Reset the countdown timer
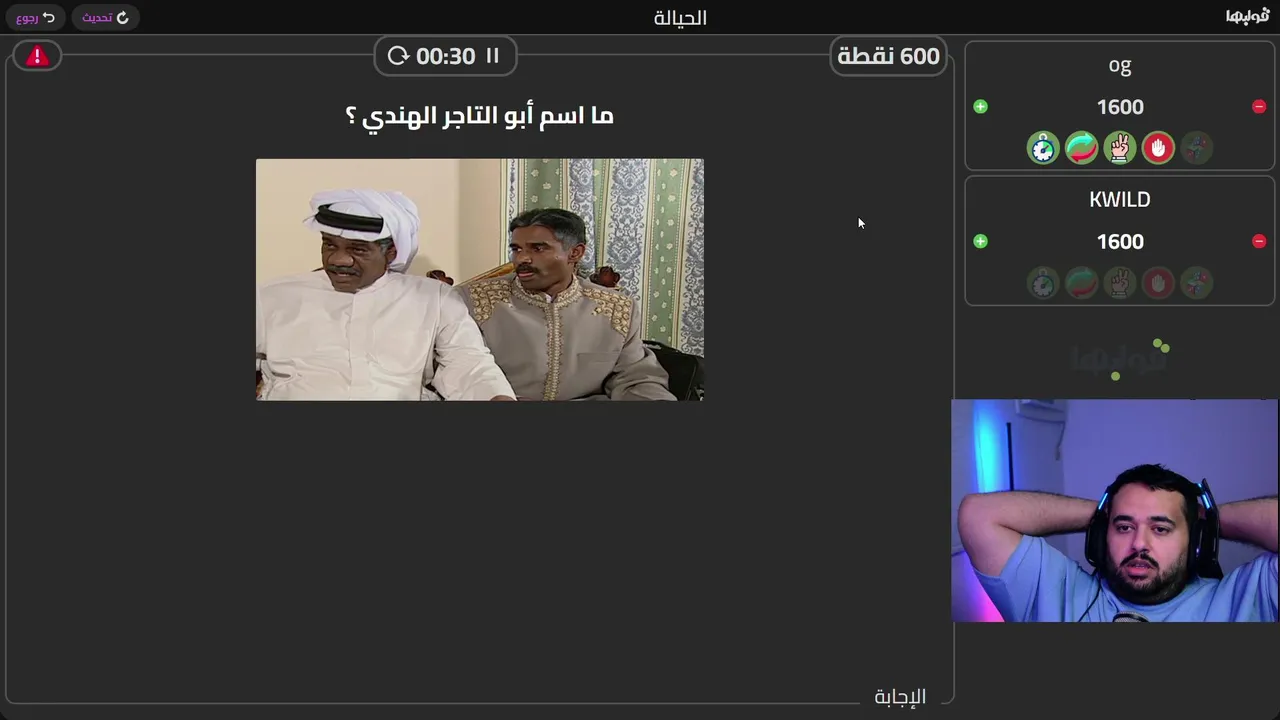The height and width of the screenshot is (720, 1280). click(x=398, y=56)
